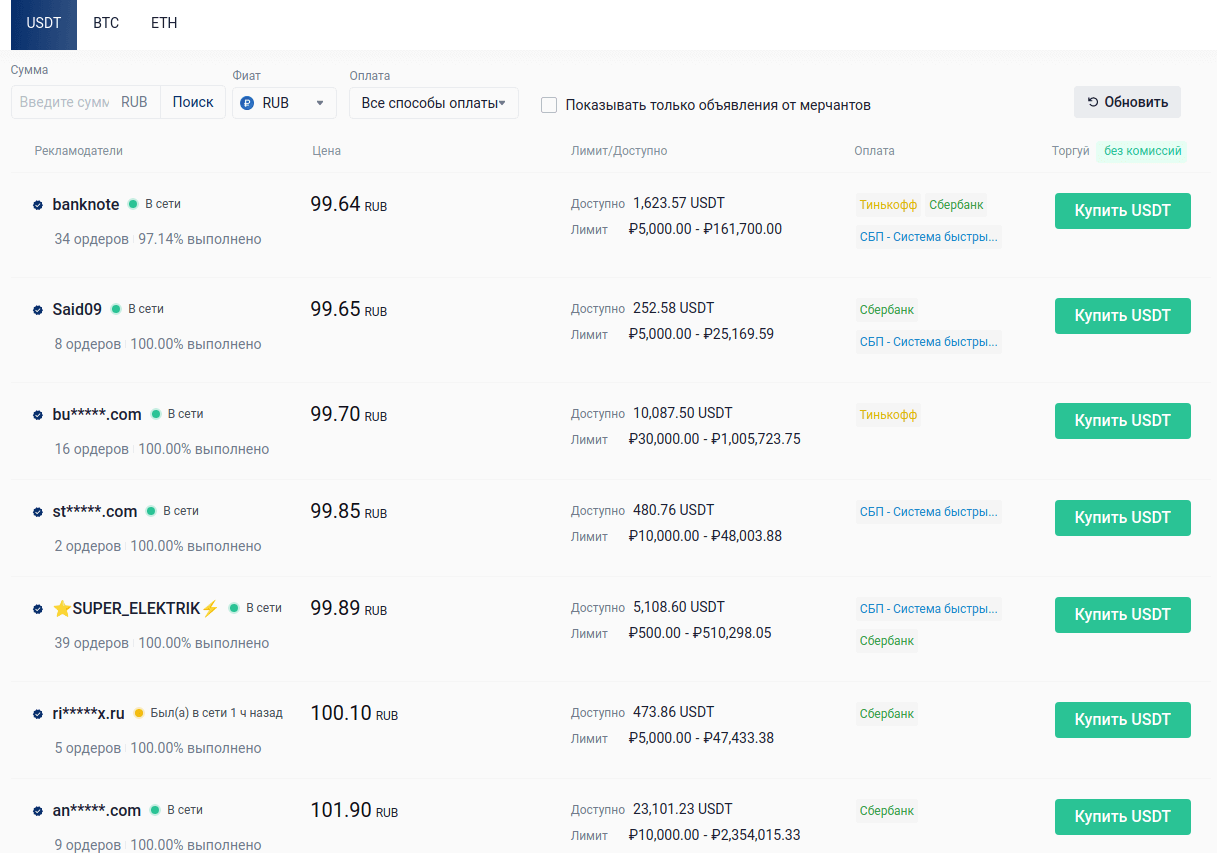Viewport: 1217px width, 853px height.
Task: Click verified badge icon next to banknote
Action: 38,205
